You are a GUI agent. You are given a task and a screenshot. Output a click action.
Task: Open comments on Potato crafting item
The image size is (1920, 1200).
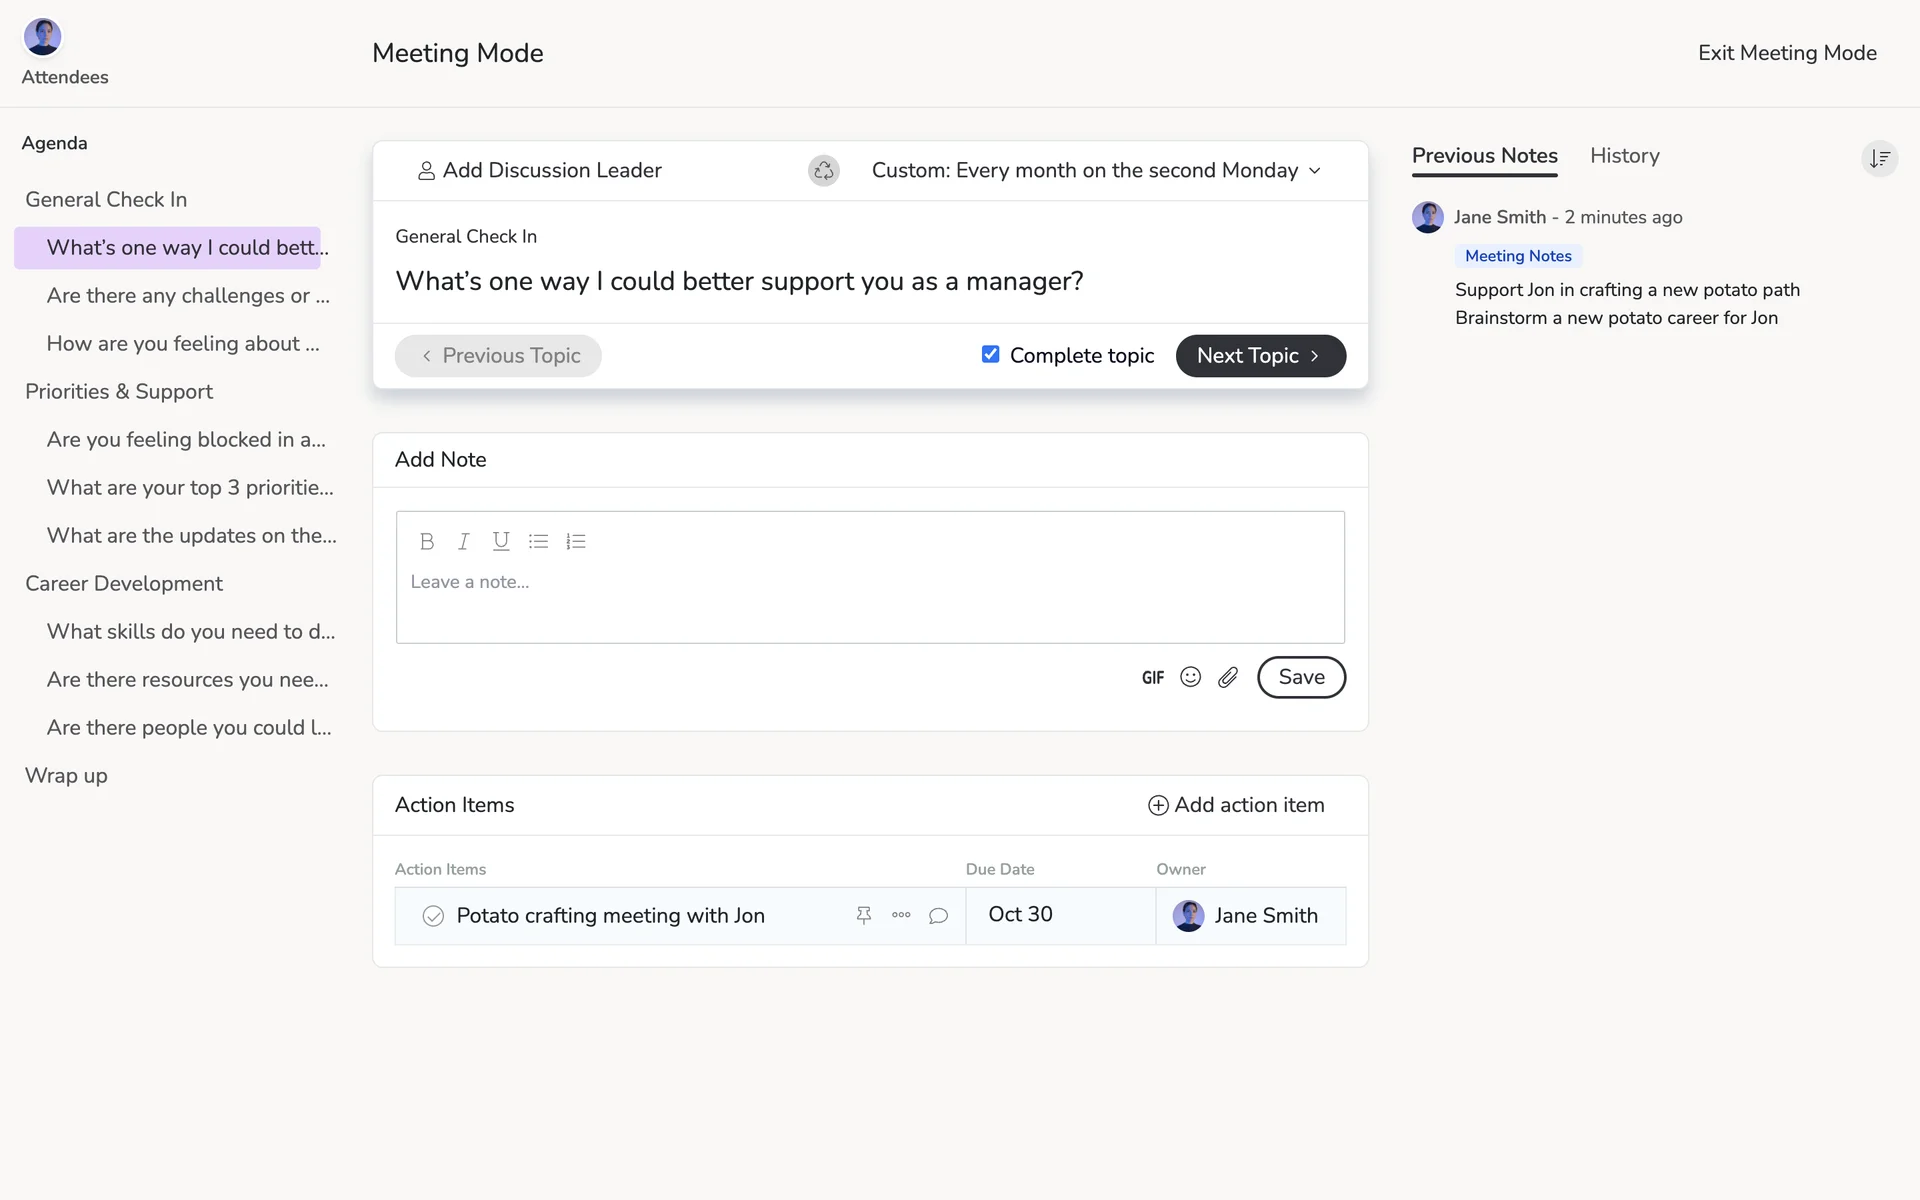[938, 915]
